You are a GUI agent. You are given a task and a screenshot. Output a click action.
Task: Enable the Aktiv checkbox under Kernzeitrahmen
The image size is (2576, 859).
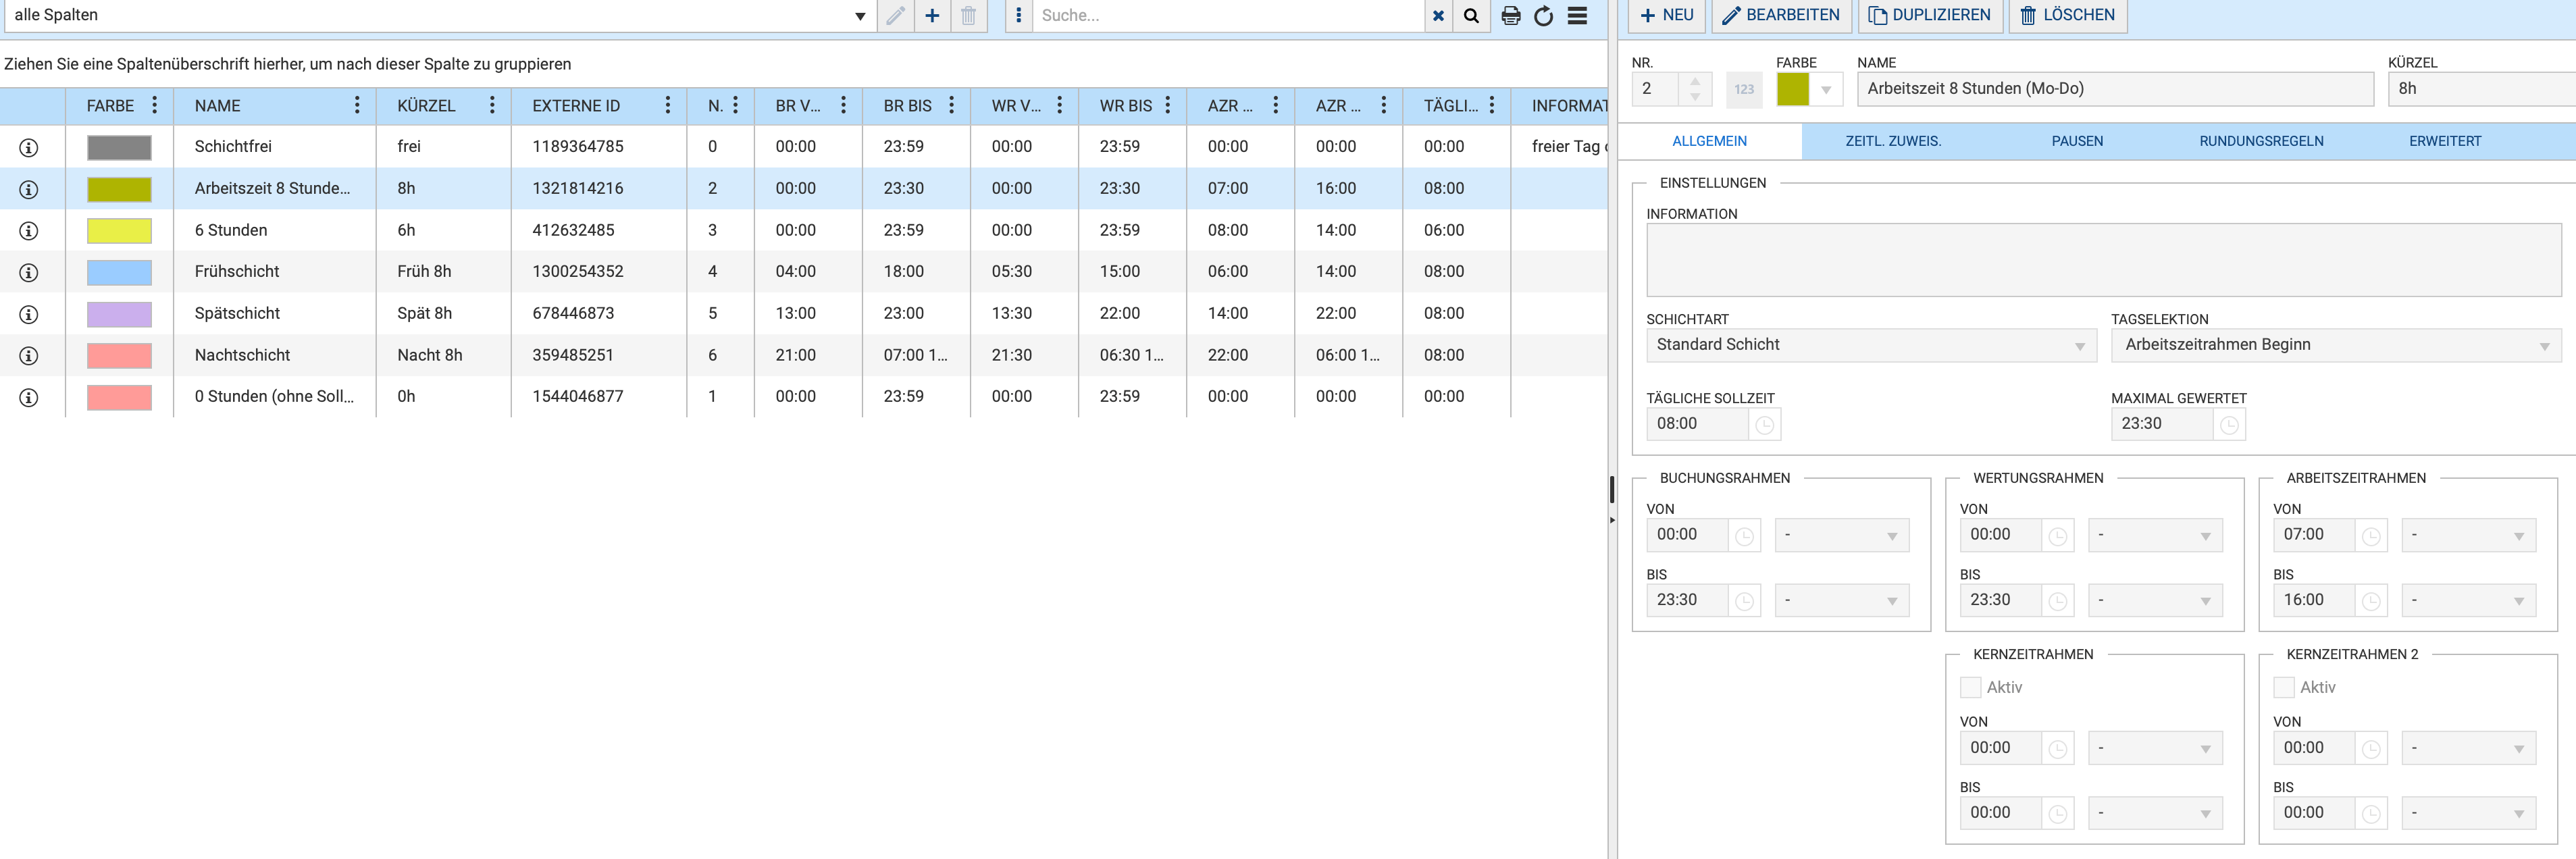pyautogui.click(x=1970, y=687)
